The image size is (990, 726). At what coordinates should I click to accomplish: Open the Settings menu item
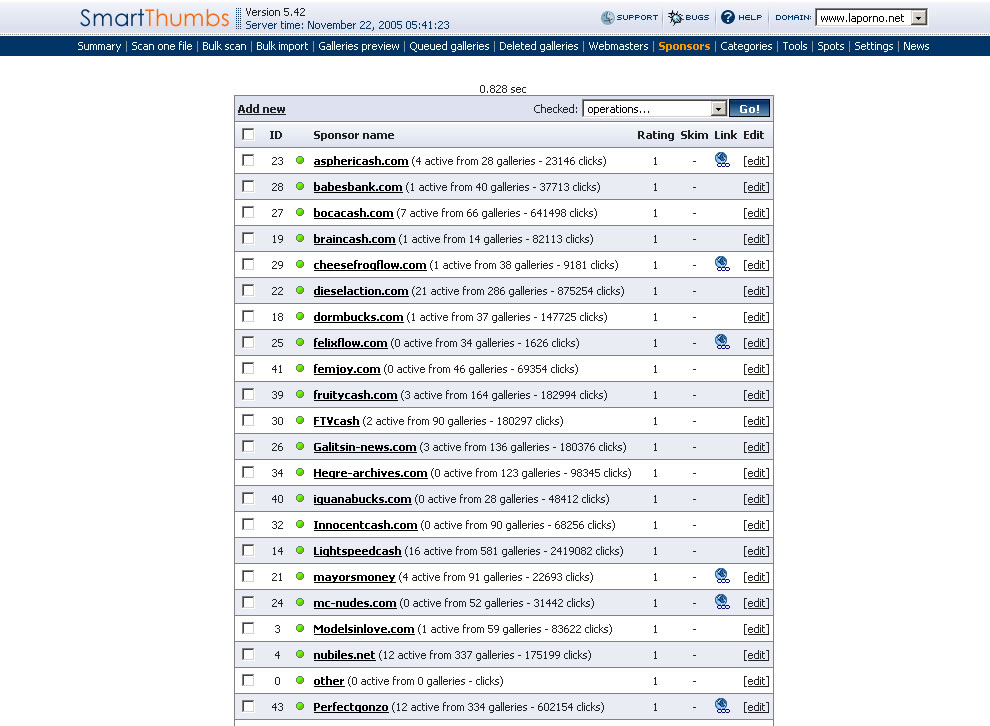click(x=874, y=46)
